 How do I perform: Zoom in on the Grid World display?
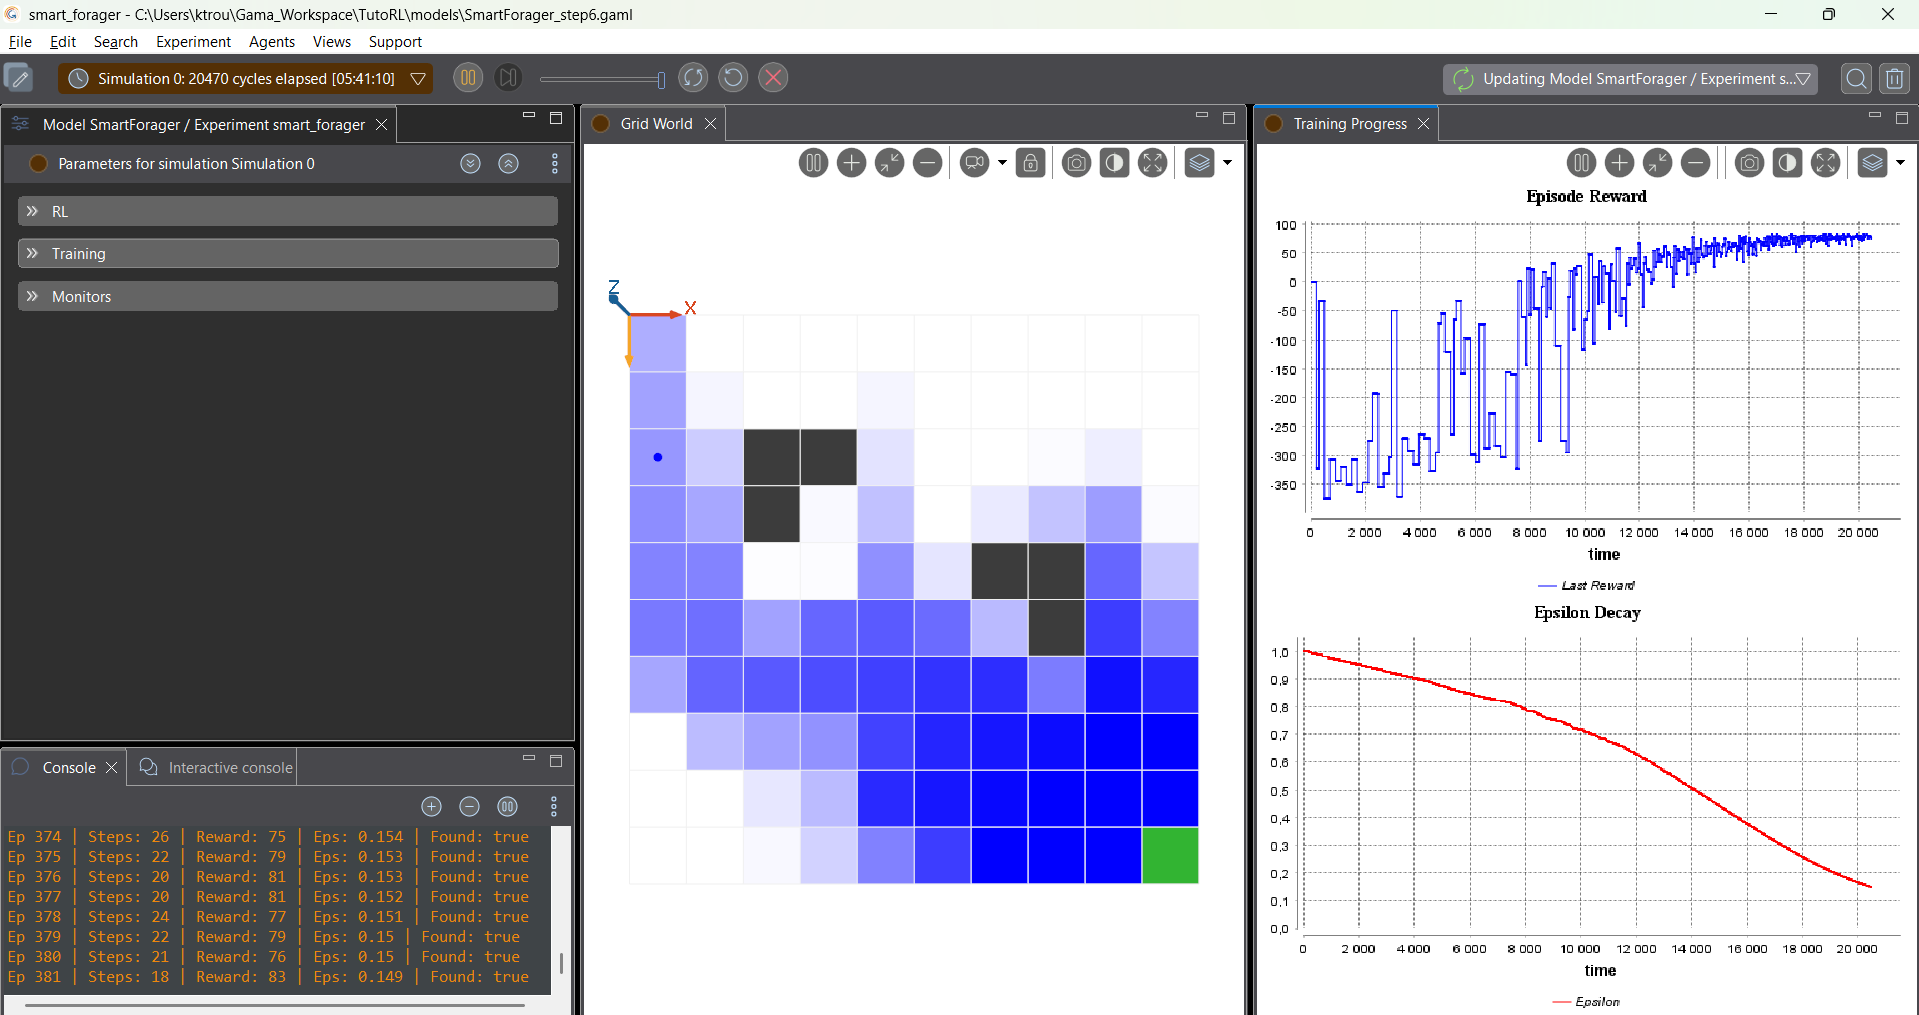(x=851, y=163)
